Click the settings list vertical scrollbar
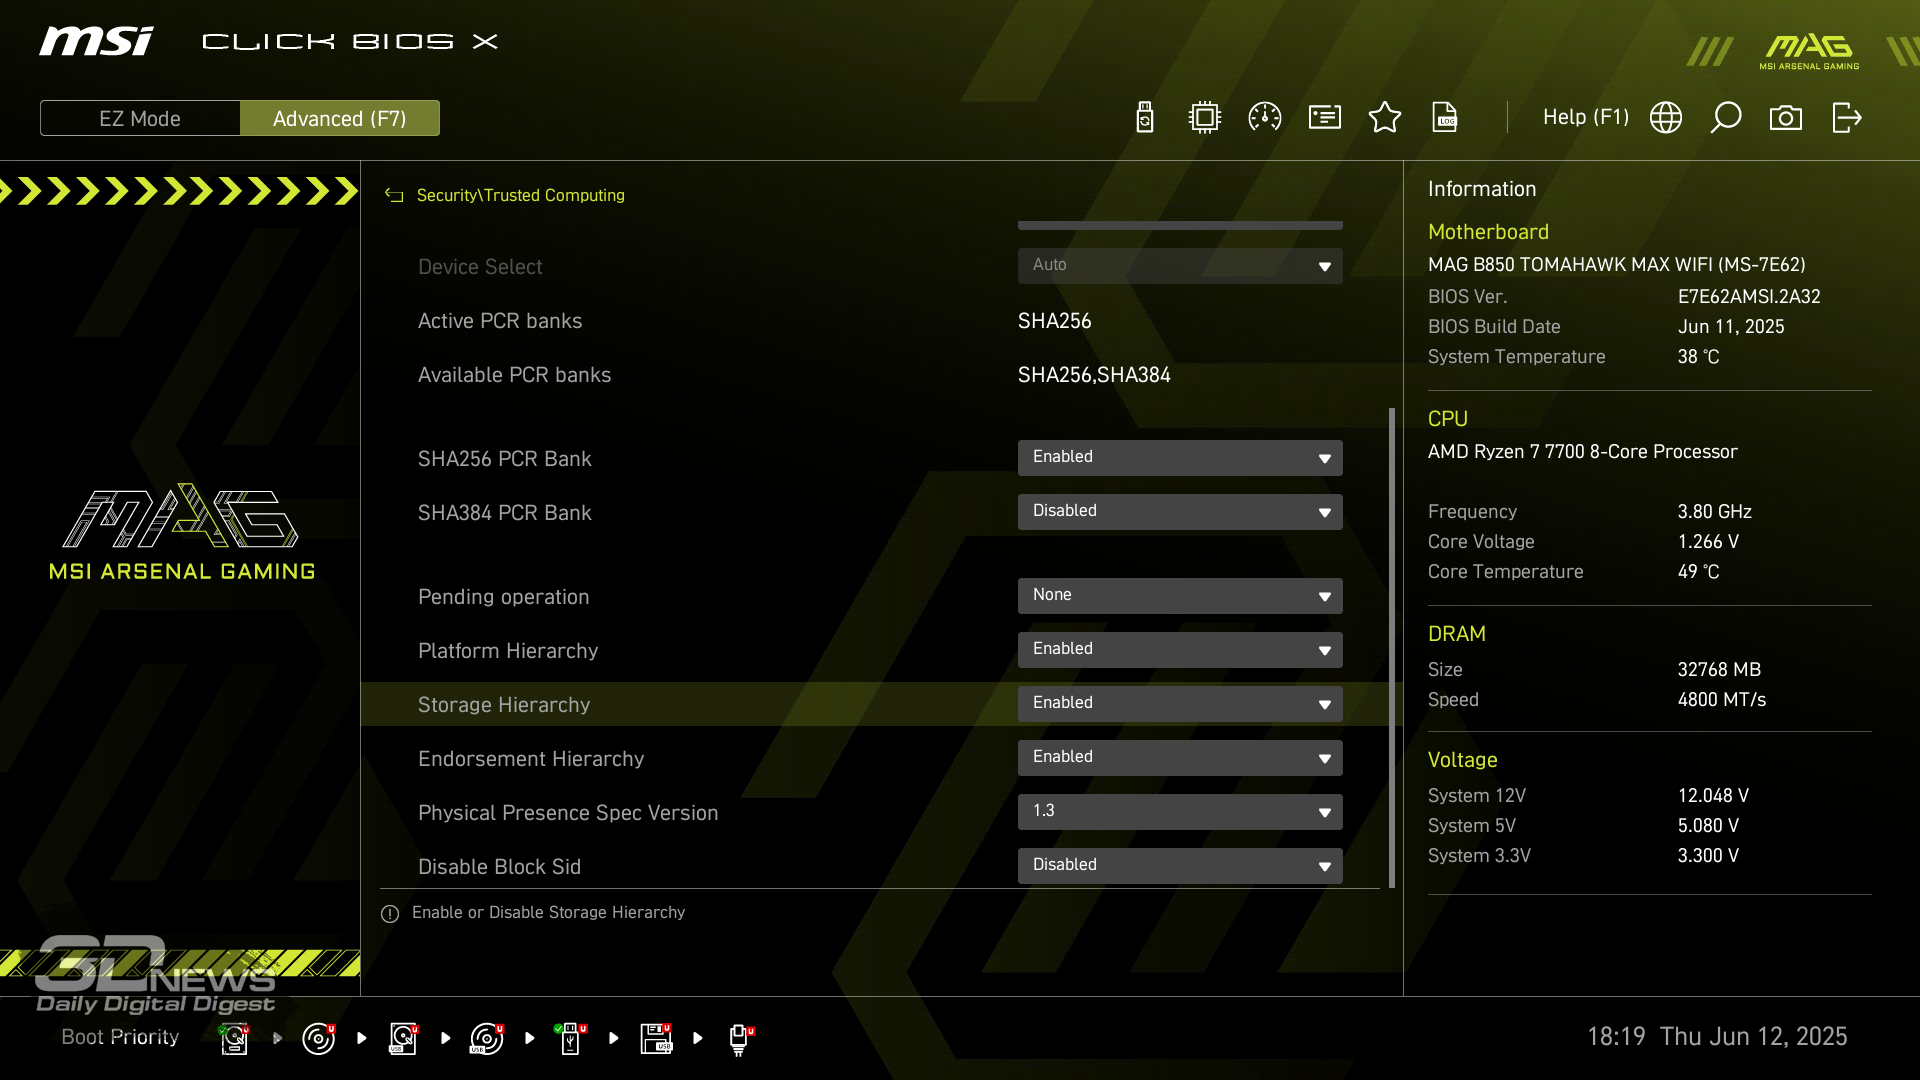This screenshot has height=1080, width=1920. point(1391,647)
